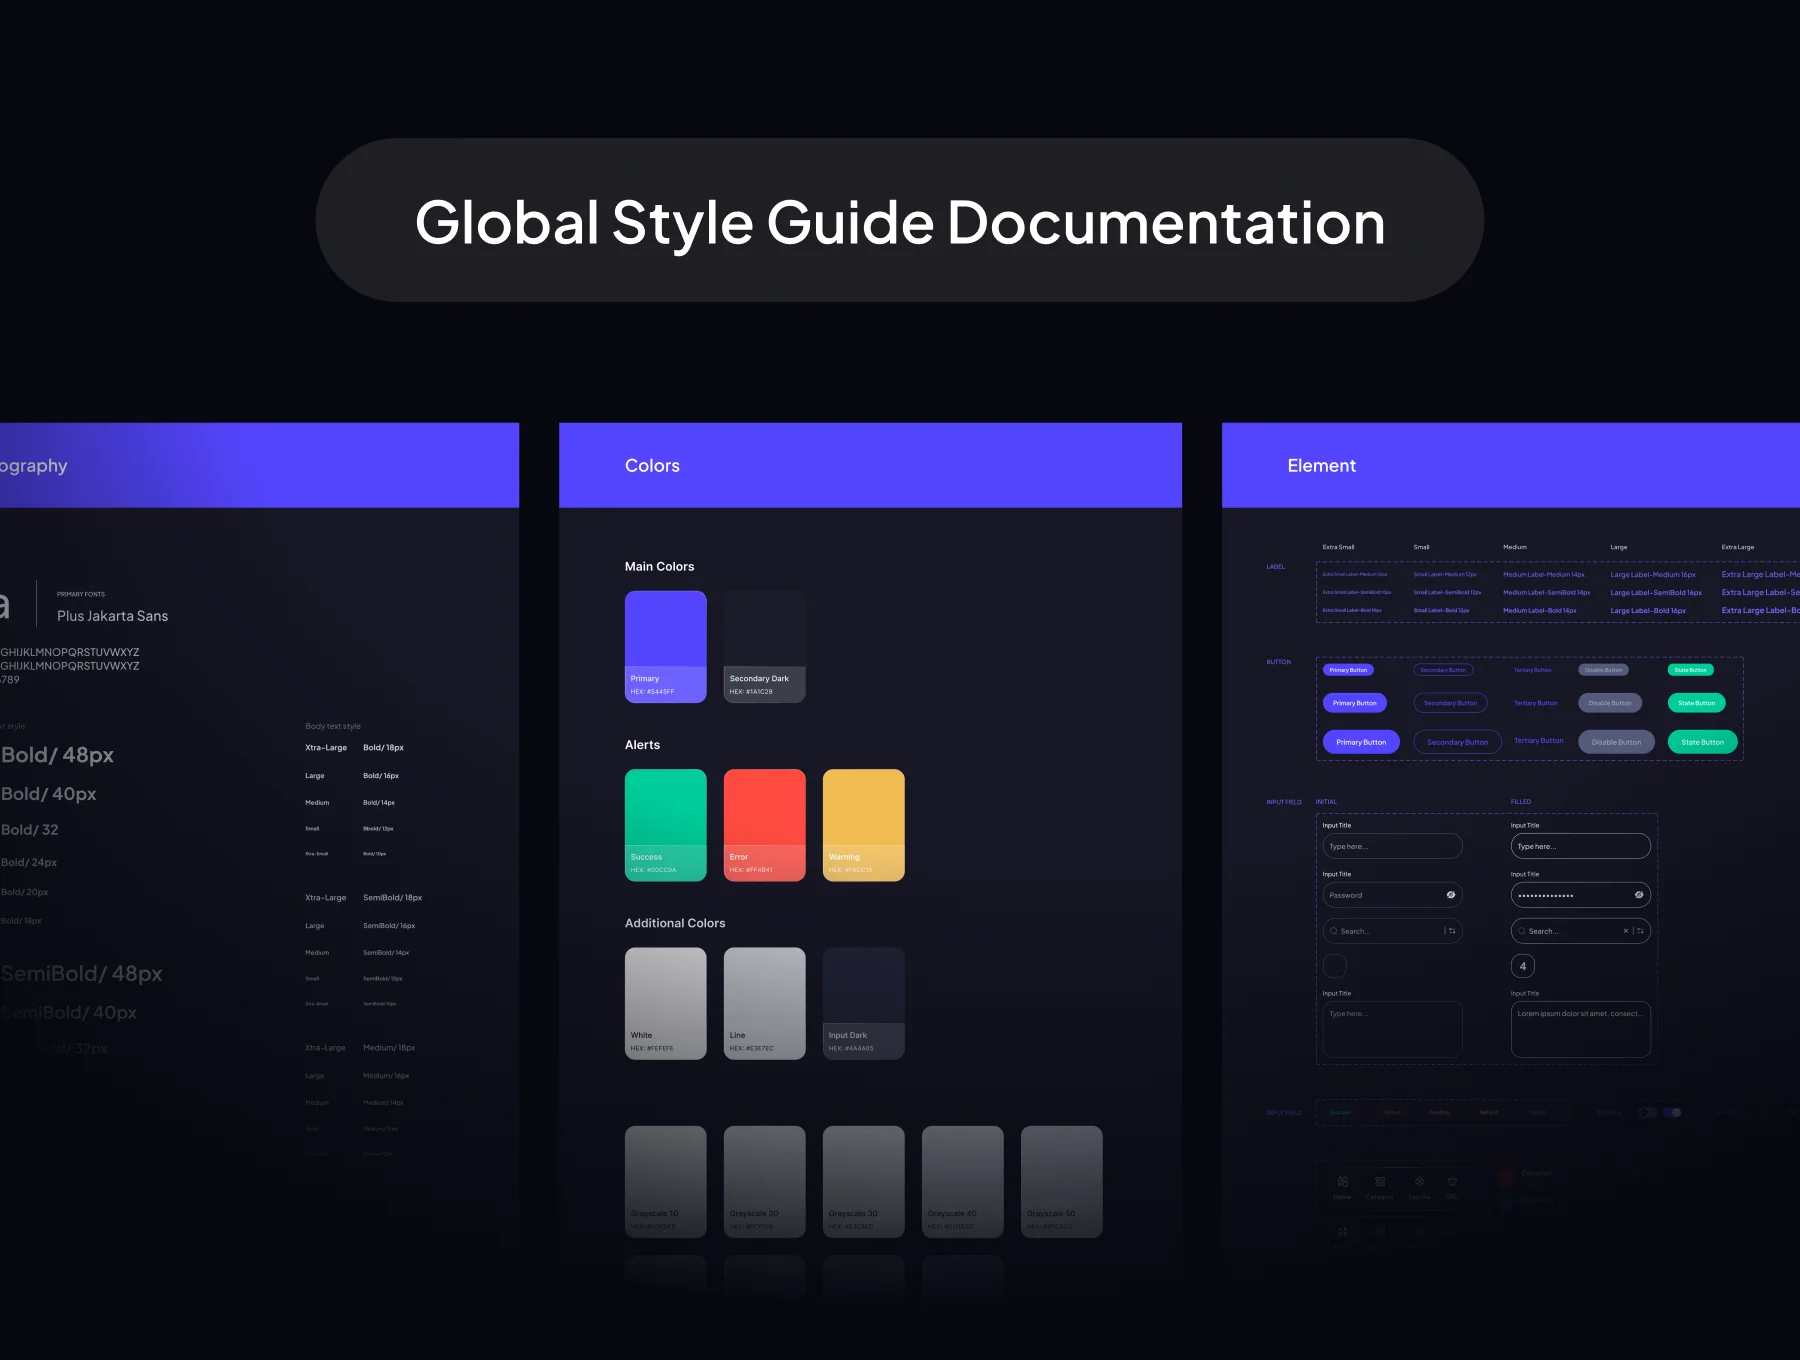Click the medium-sized Tertiary Button
The image size is (1800, 1360).
click(1536, 703)
